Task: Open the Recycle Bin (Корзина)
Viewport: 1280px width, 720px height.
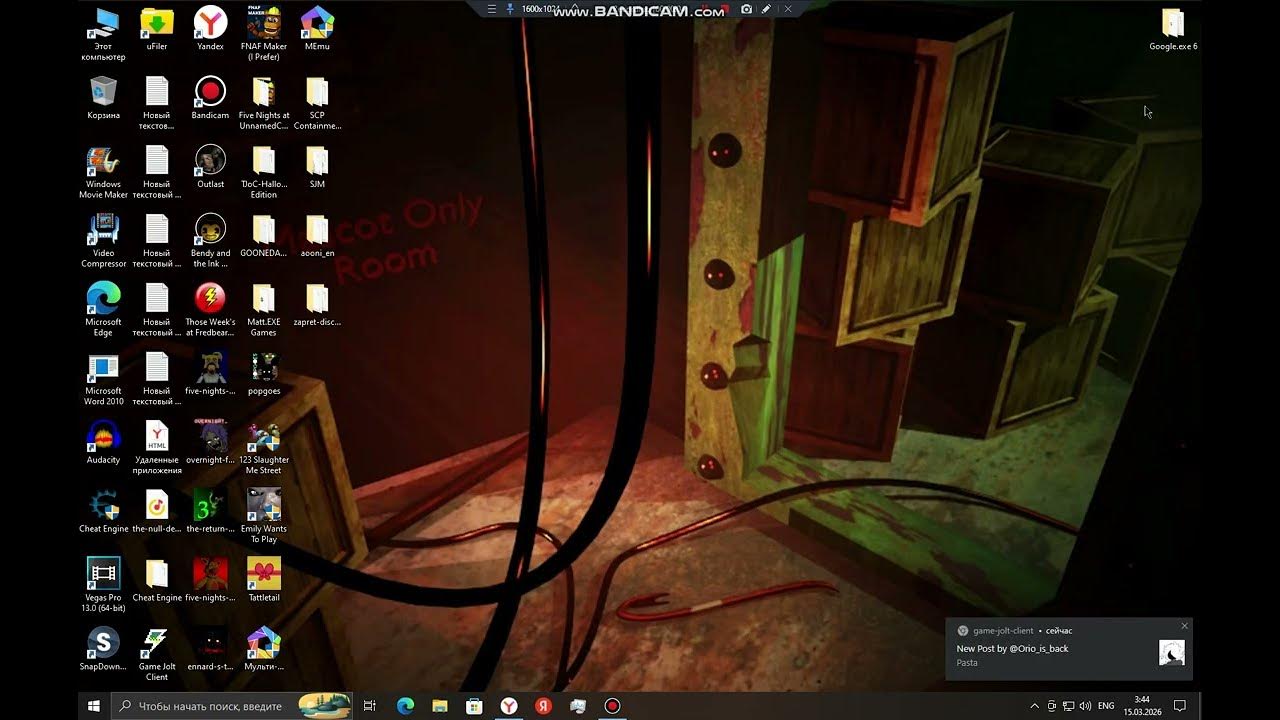Action: pos(103,93)
